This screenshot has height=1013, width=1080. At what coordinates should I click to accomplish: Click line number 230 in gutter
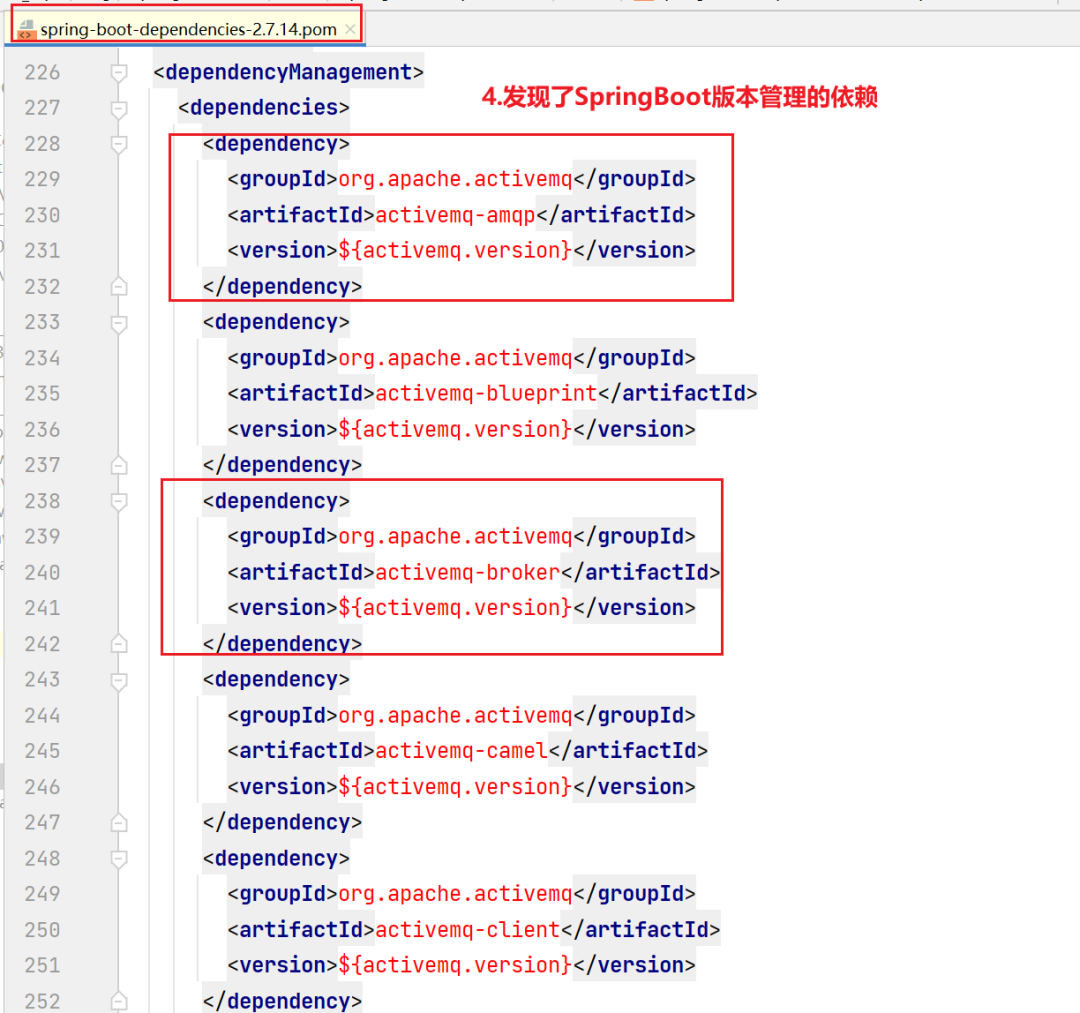click(x=42, y=216)
